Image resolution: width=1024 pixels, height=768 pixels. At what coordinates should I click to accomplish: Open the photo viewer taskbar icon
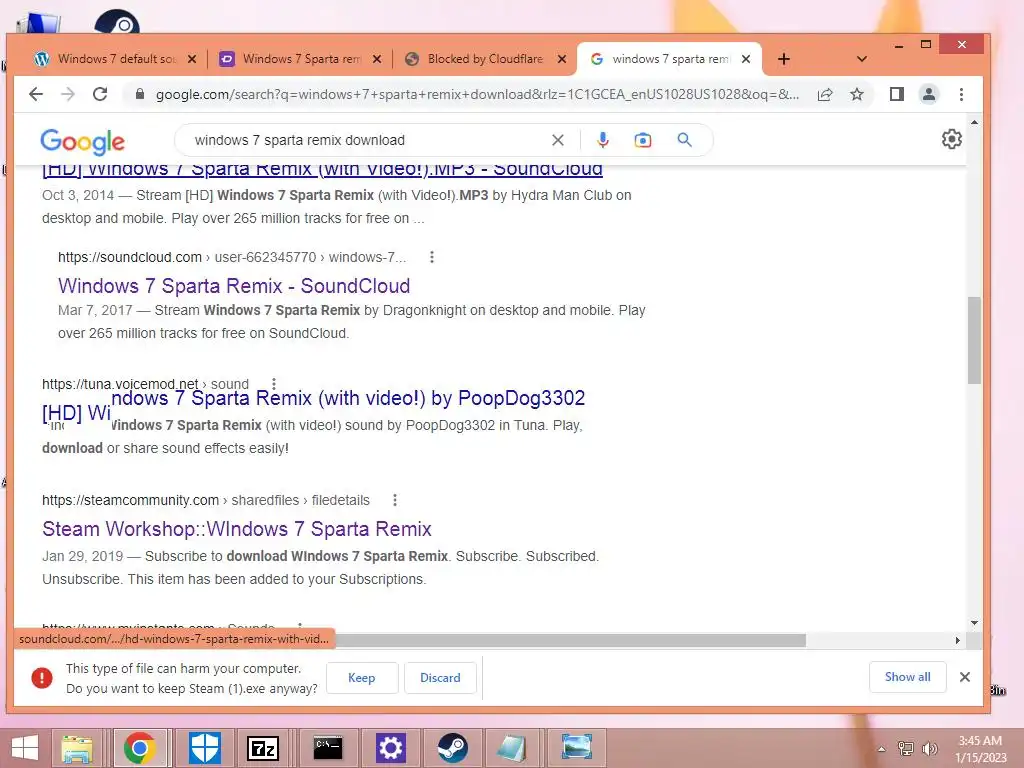coord(577,748)
